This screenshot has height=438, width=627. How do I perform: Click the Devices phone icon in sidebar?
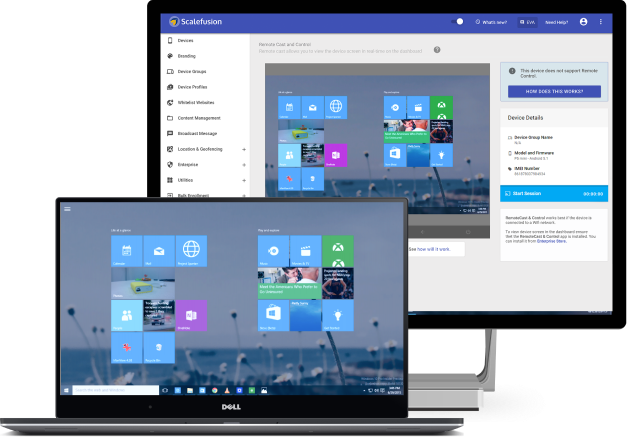click(170, 40)
